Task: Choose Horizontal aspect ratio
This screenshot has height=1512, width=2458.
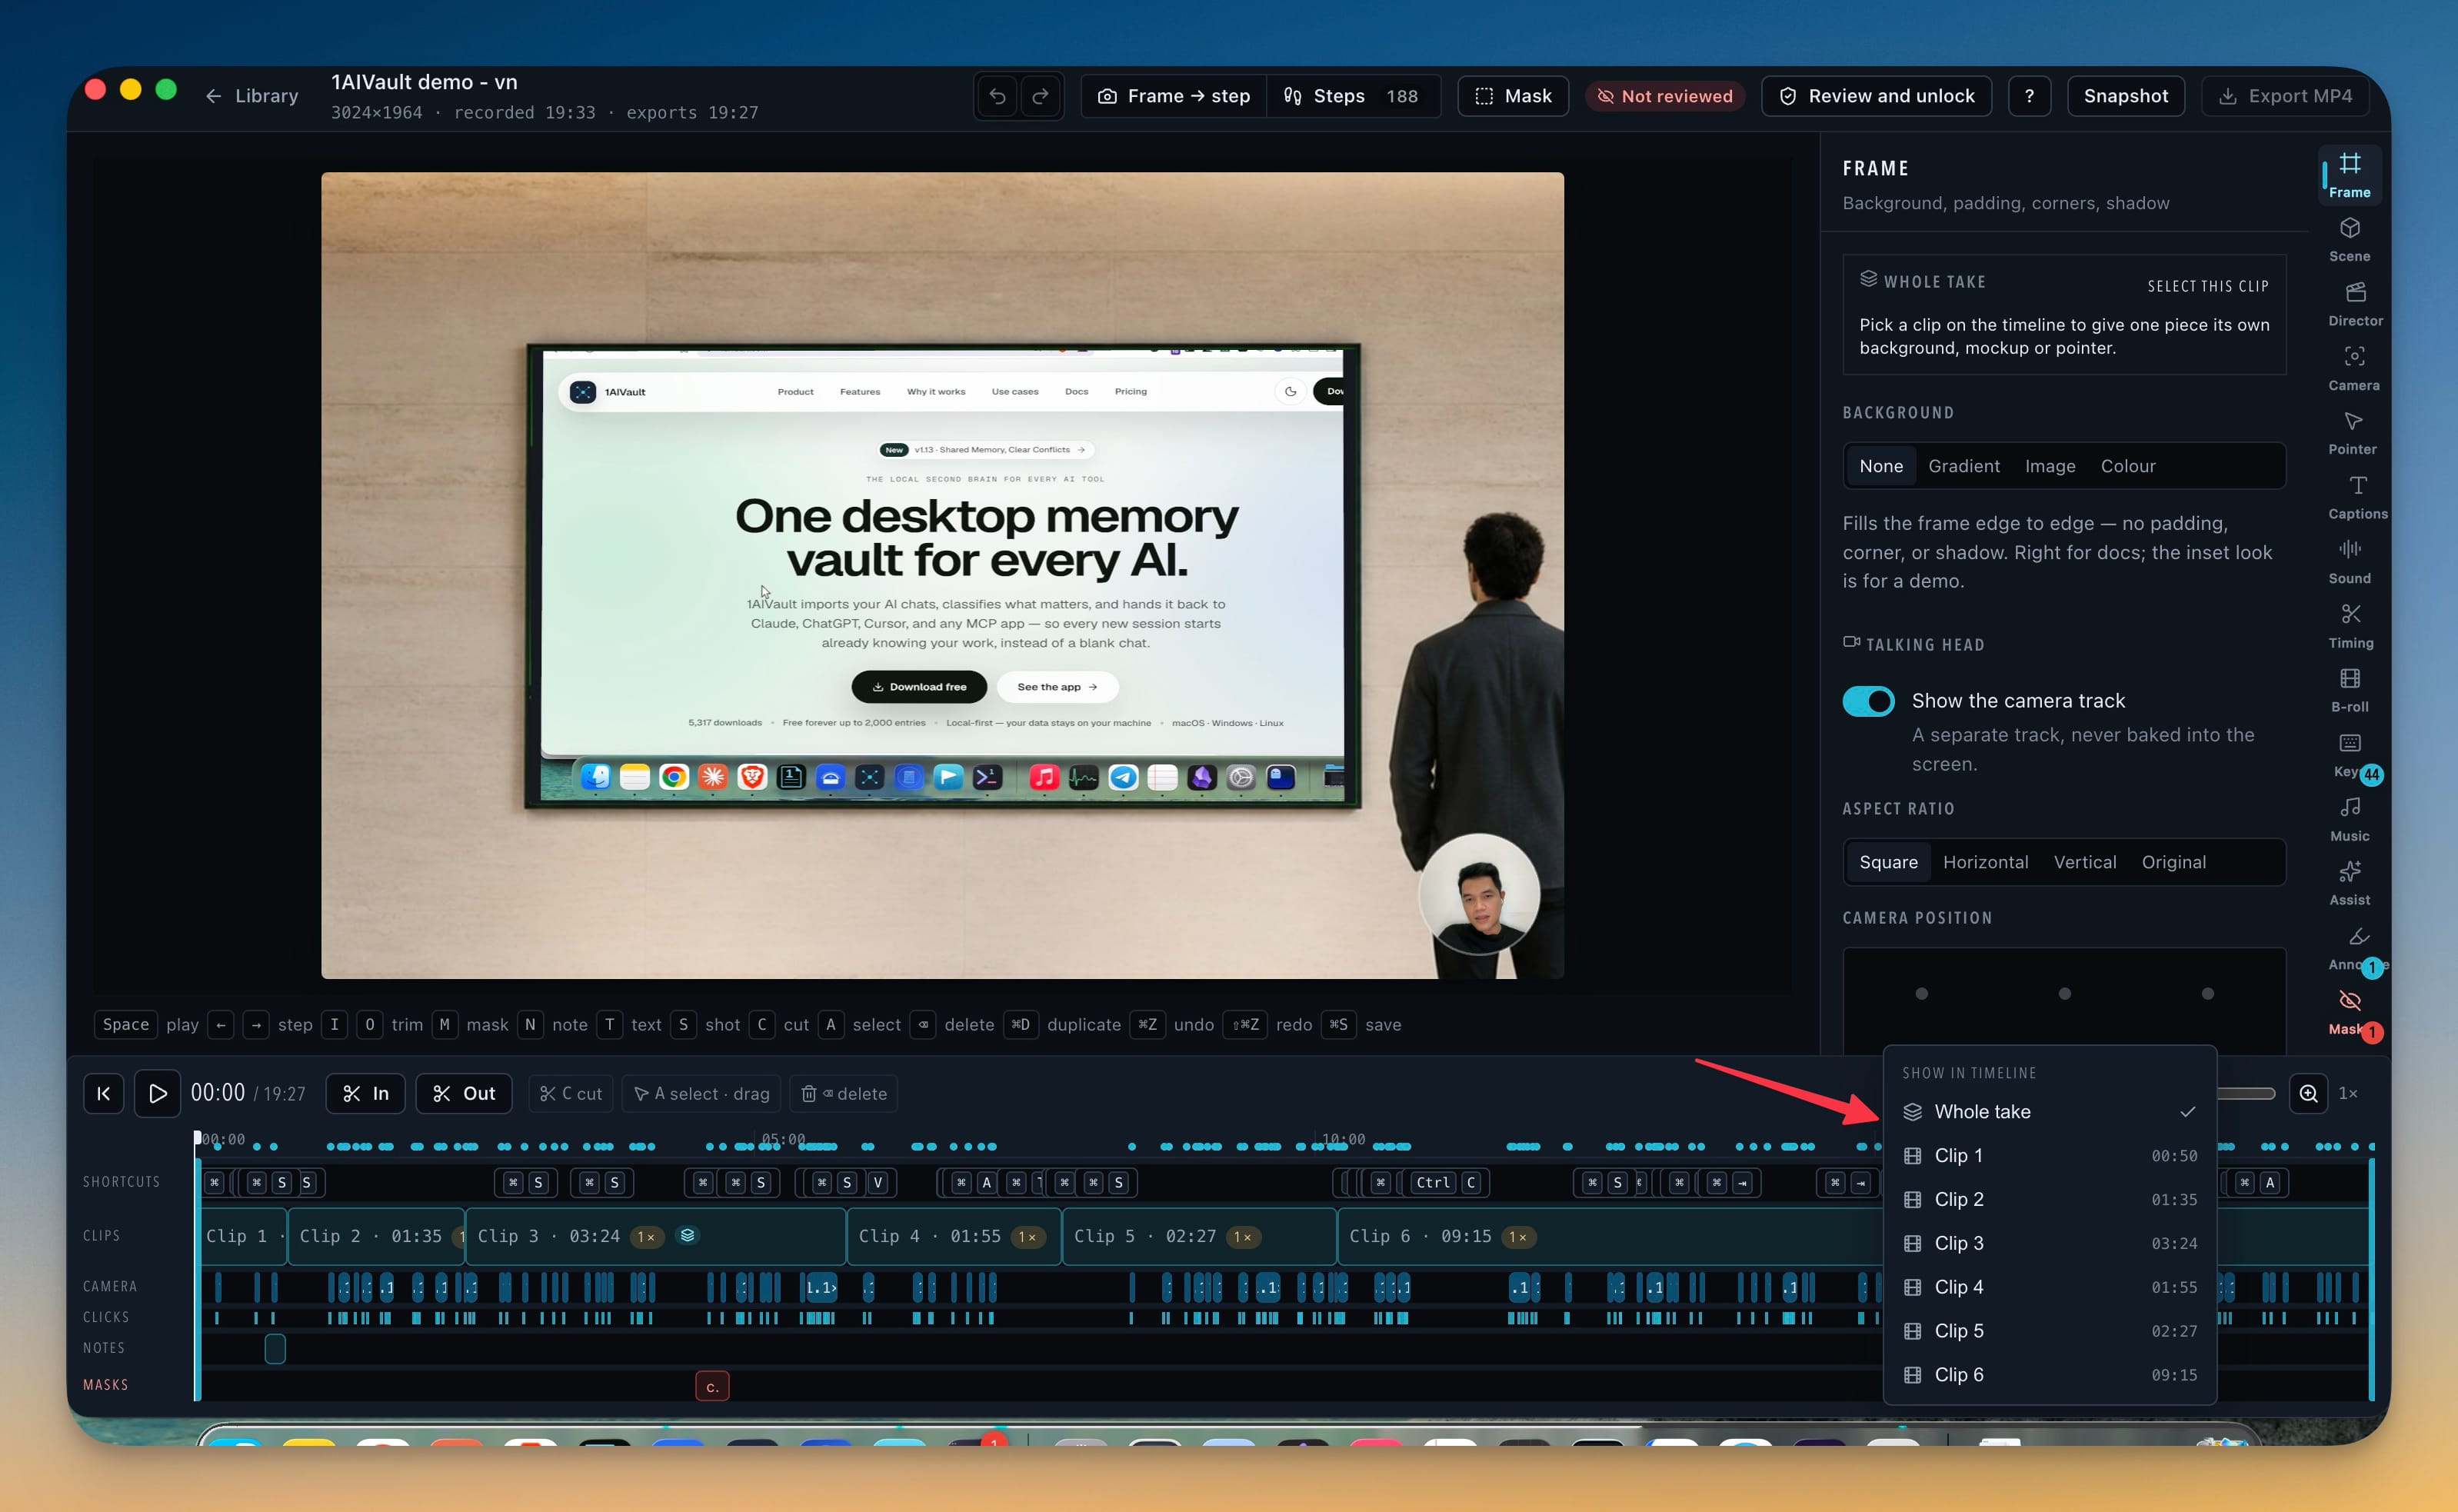Action: 1985,862
